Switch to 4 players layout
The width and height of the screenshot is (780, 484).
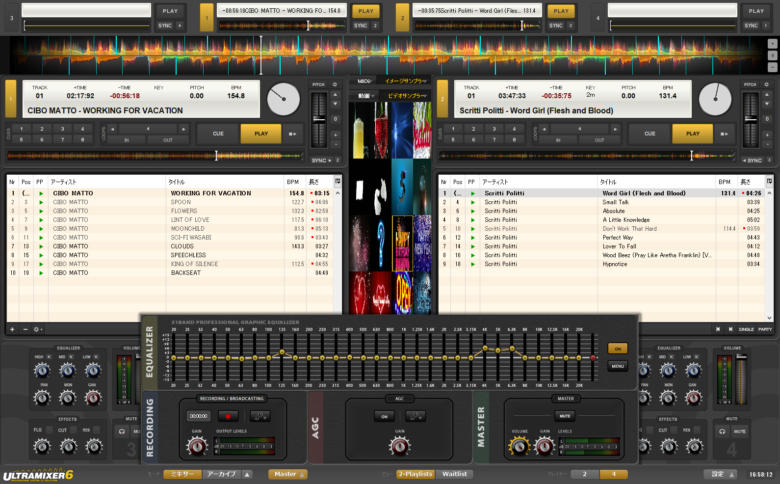613,474
